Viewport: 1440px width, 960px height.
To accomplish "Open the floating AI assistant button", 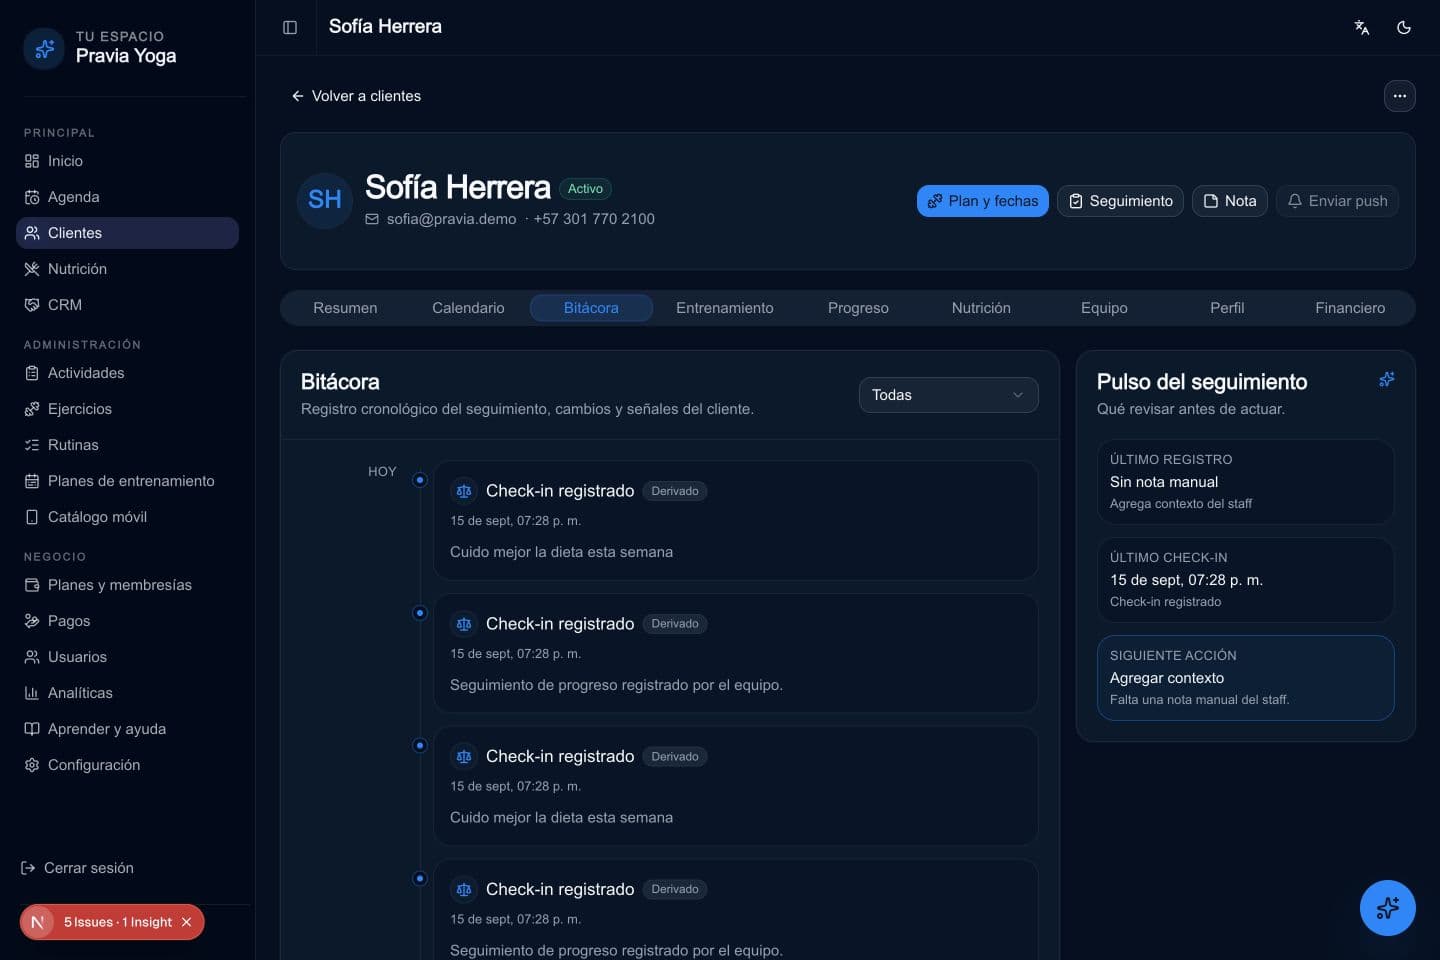I will (1388, 908).
